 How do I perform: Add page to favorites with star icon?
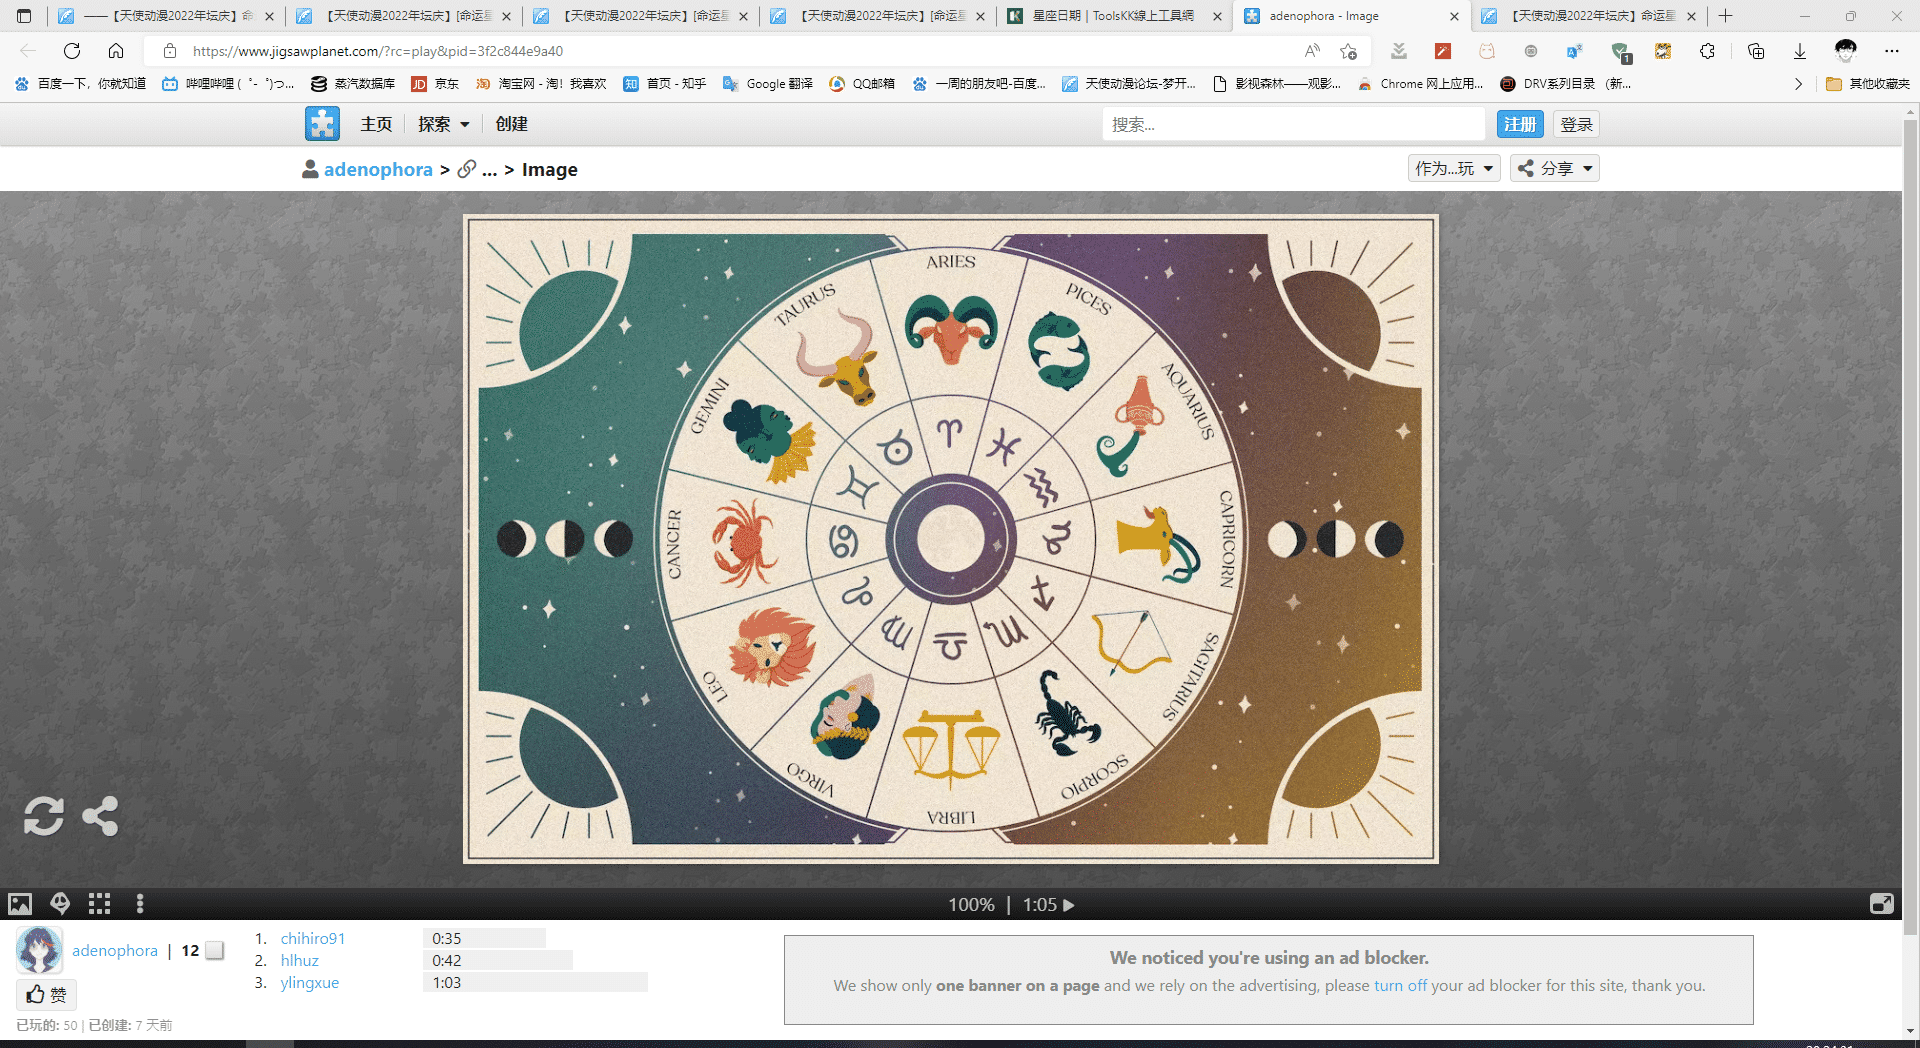tap(1348, 51)
